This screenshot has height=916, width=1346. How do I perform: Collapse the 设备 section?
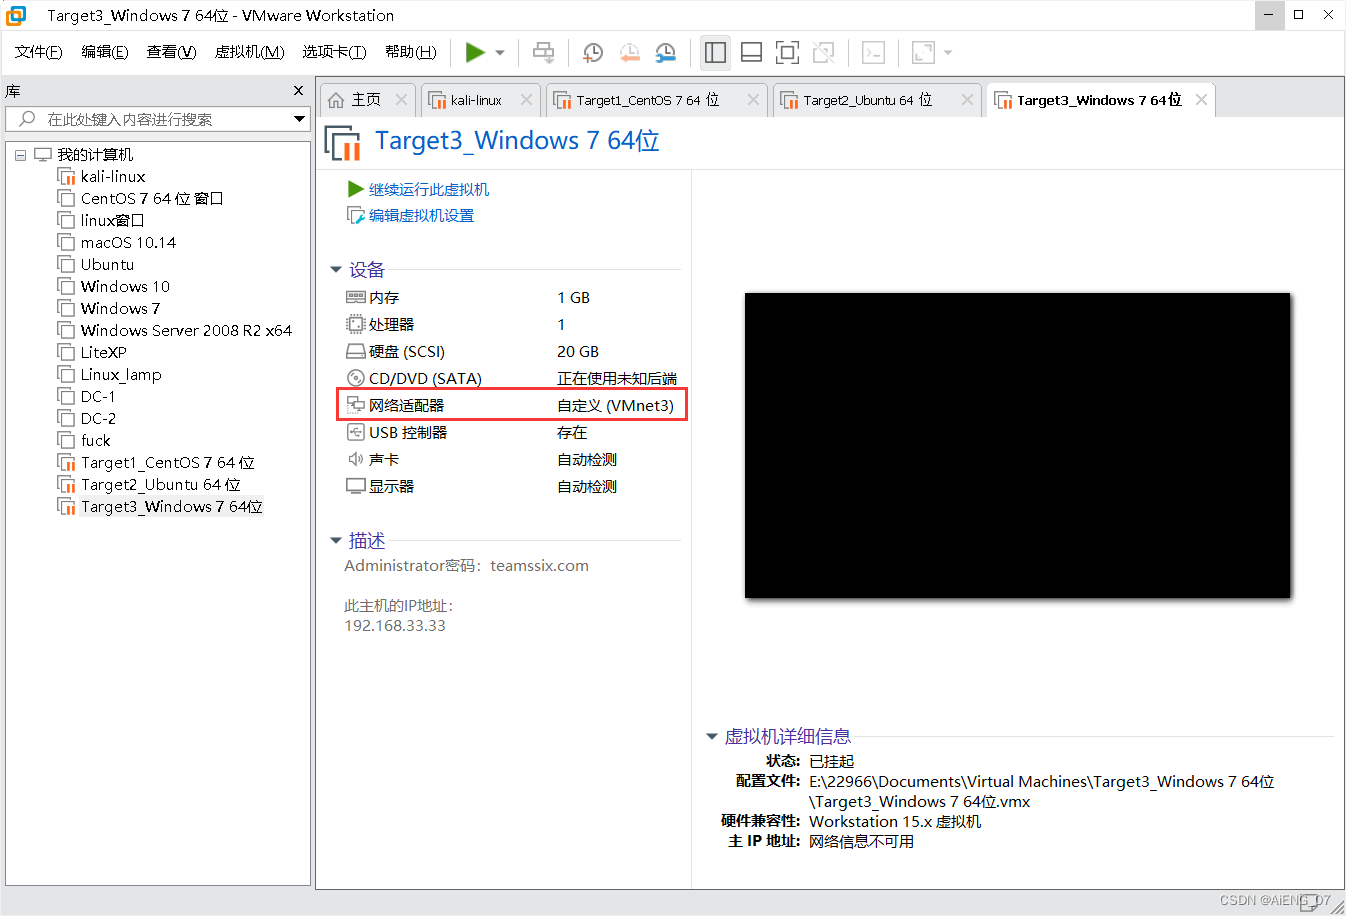pyautogui.click(x=336, y=270)
